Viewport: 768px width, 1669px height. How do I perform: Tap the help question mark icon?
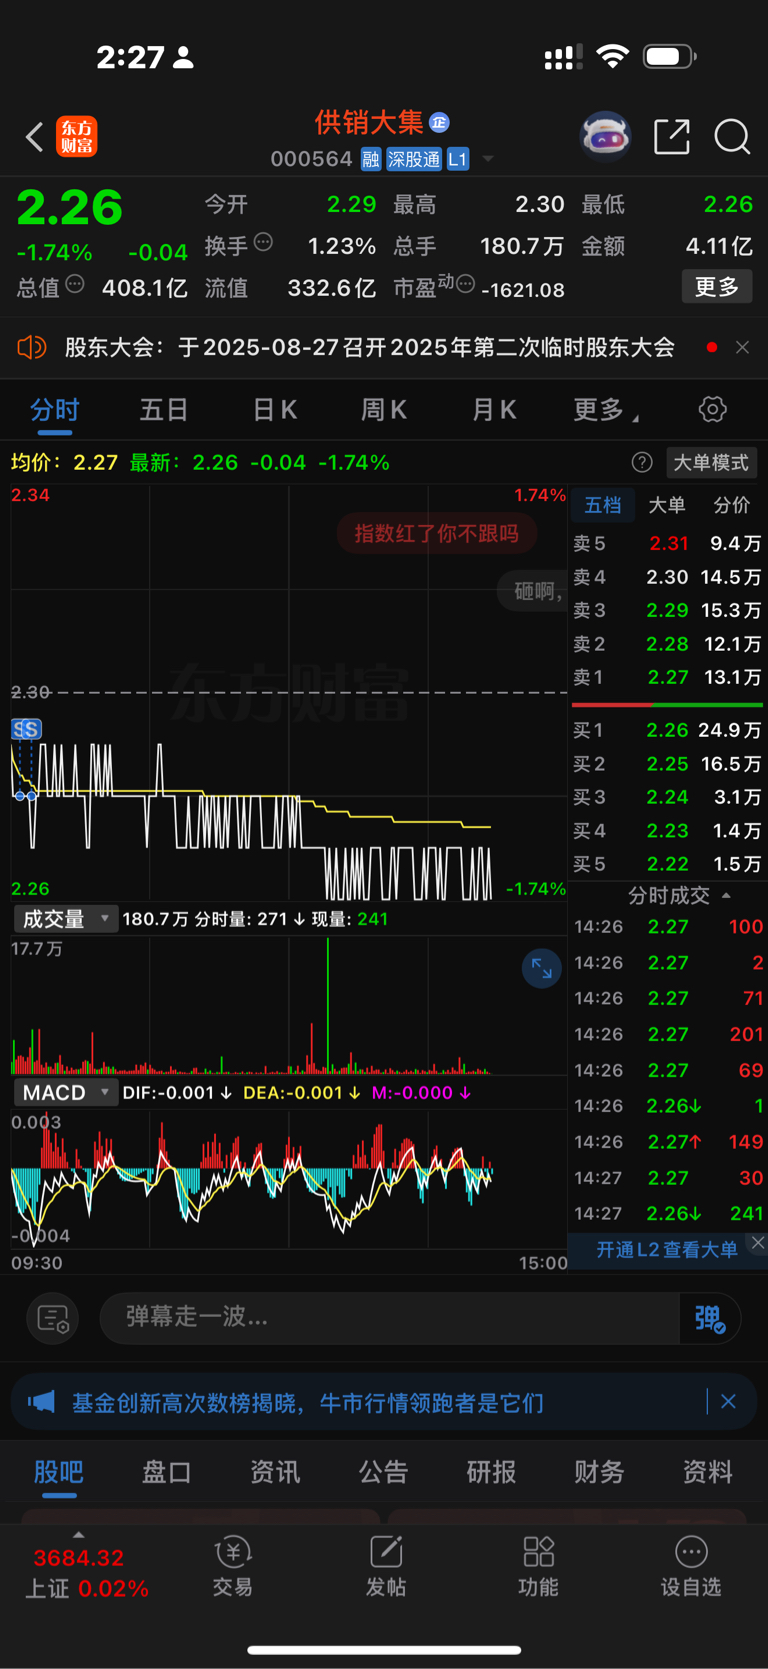click(642, 462)
